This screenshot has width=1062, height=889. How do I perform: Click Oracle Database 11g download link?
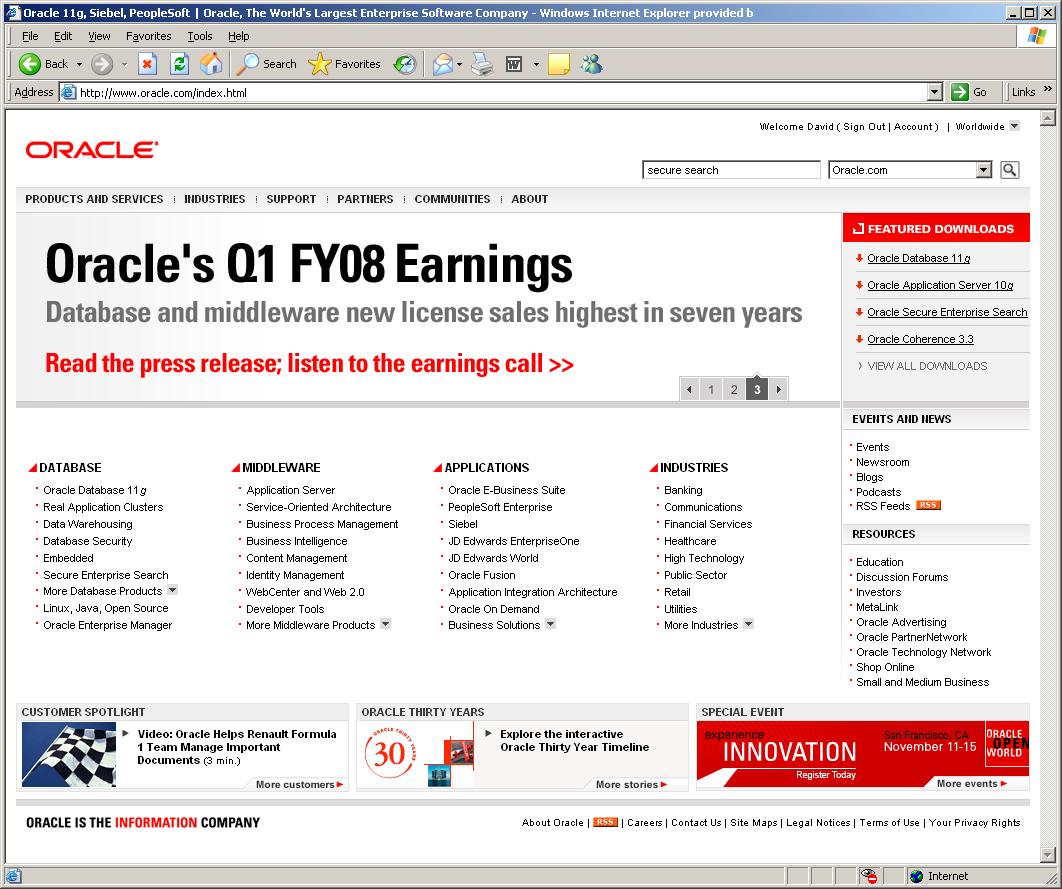(x=918, y=258)
